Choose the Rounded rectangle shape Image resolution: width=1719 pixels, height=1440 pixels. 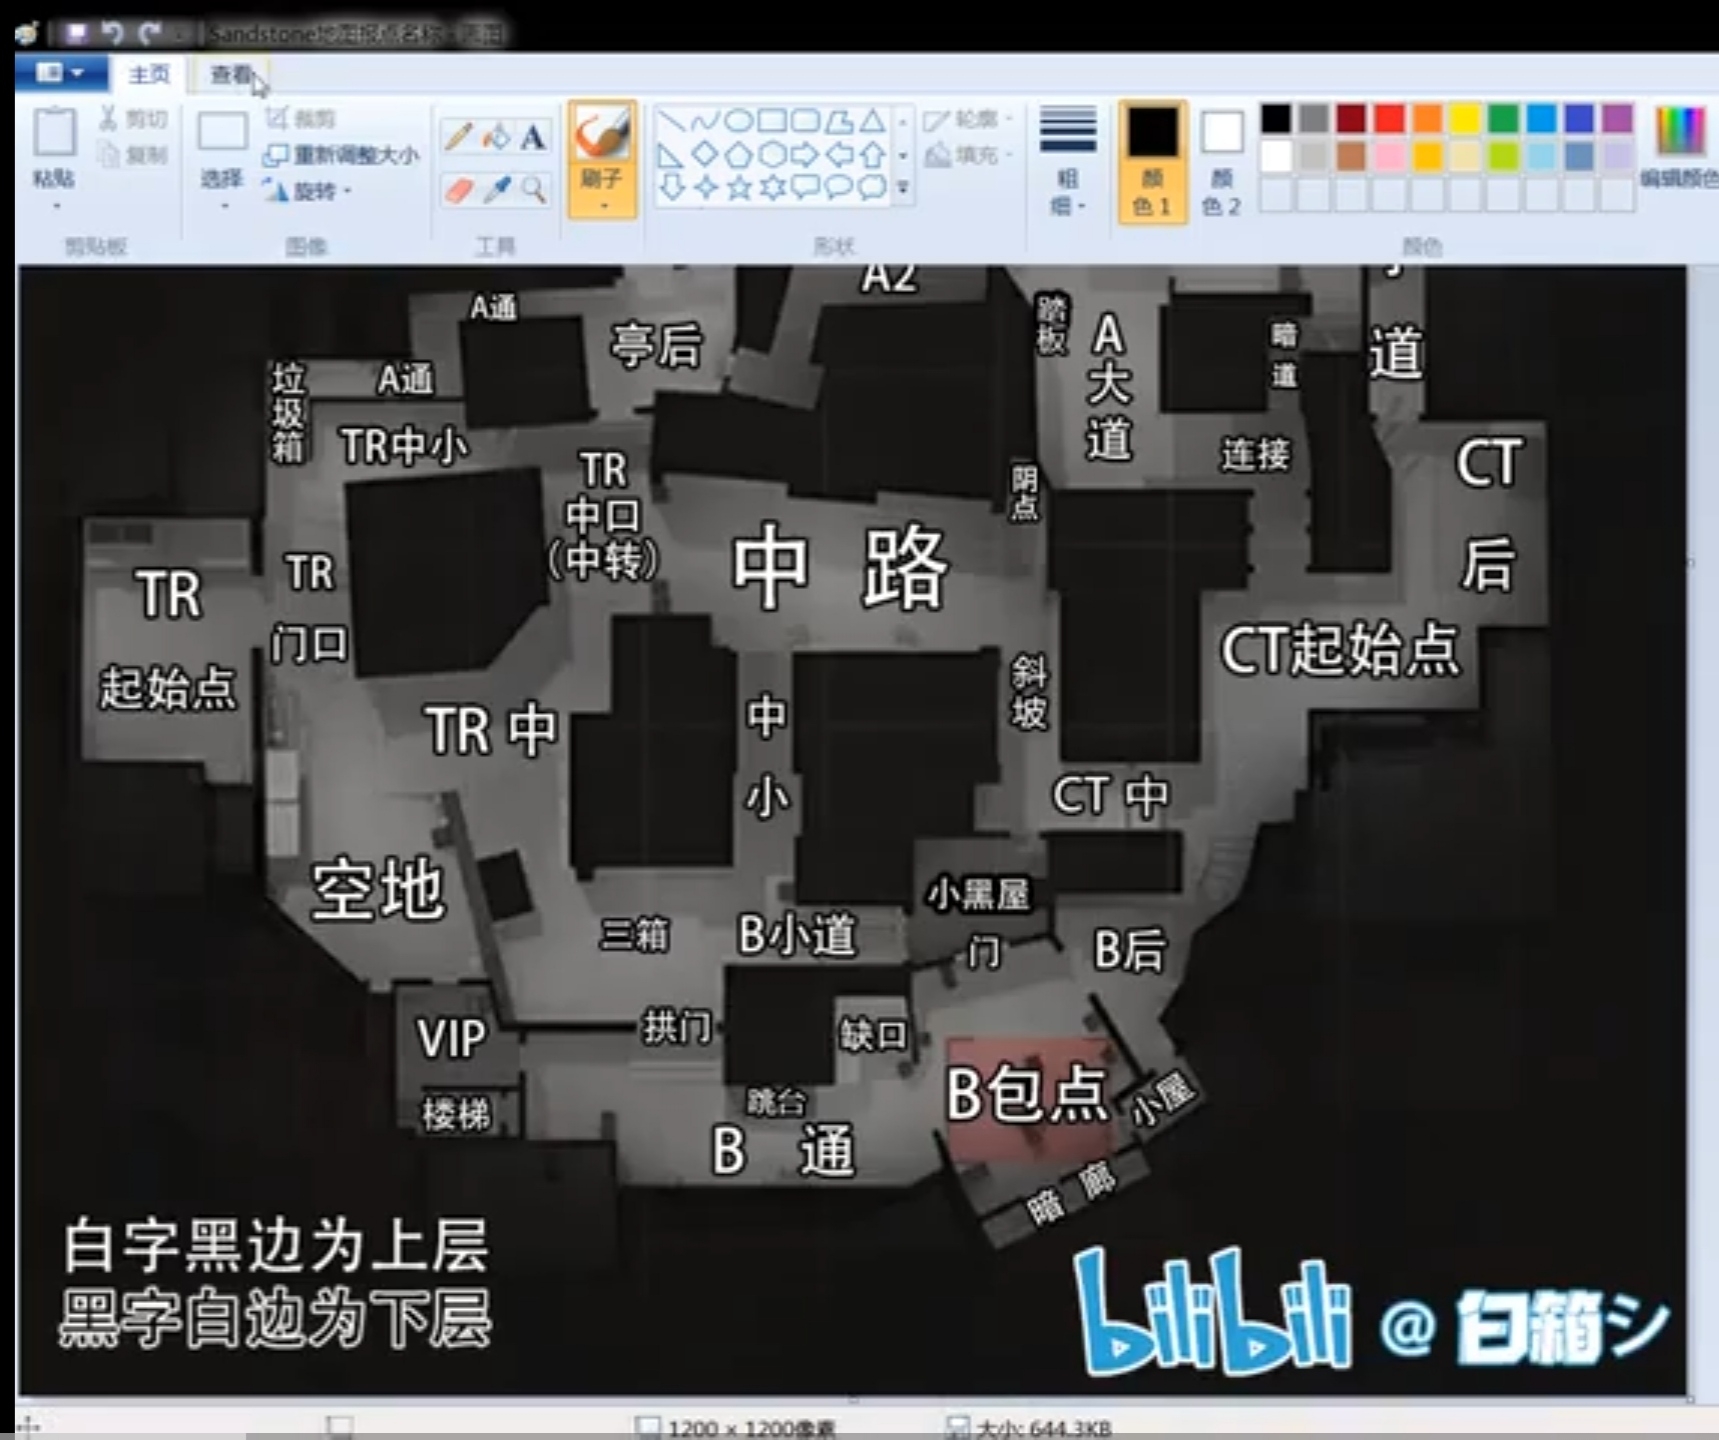(x=805, y=122)
